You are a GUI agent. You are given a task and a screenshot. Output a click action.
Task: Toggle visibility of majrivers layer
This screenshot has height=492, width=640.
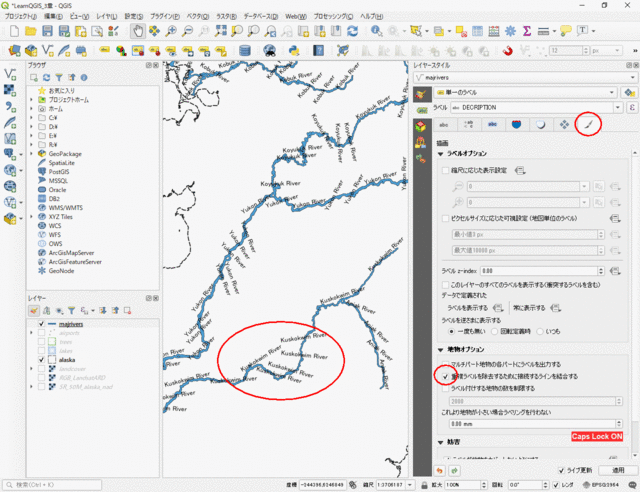point(41,324)
